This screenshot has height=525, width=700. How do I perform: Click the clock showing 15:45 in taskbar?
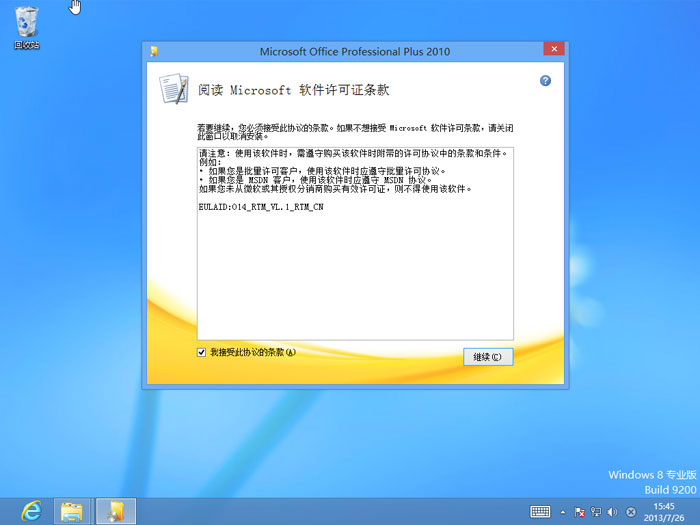click(664, 511)
